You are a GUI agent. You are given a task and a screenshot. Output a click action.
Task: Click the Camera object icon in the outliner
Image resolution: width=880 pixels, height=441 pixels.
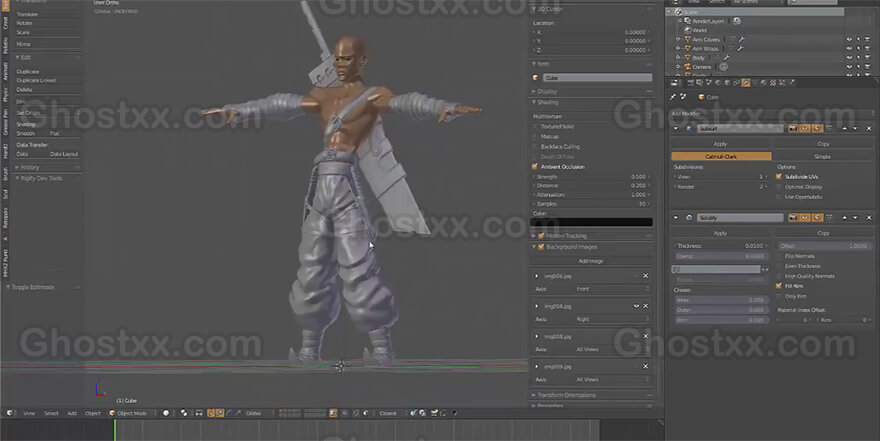click(x=688, y=67)
